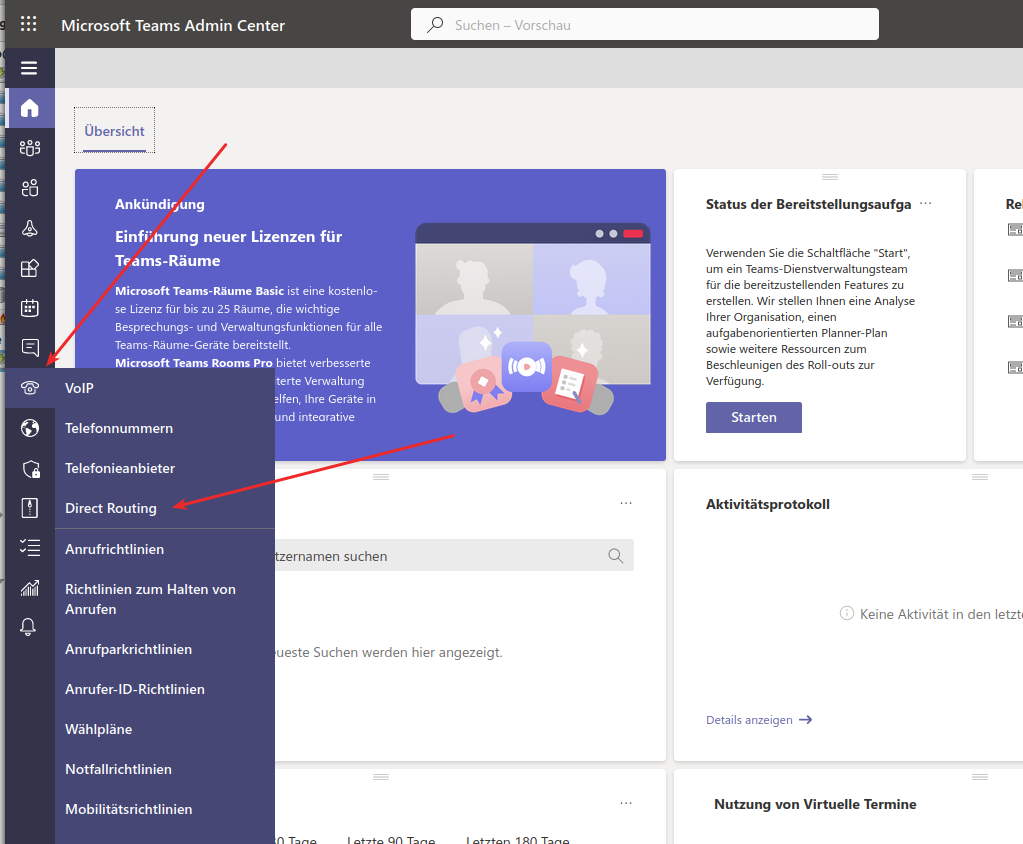Open the Messaging chat bubble icon

[30, 348]
